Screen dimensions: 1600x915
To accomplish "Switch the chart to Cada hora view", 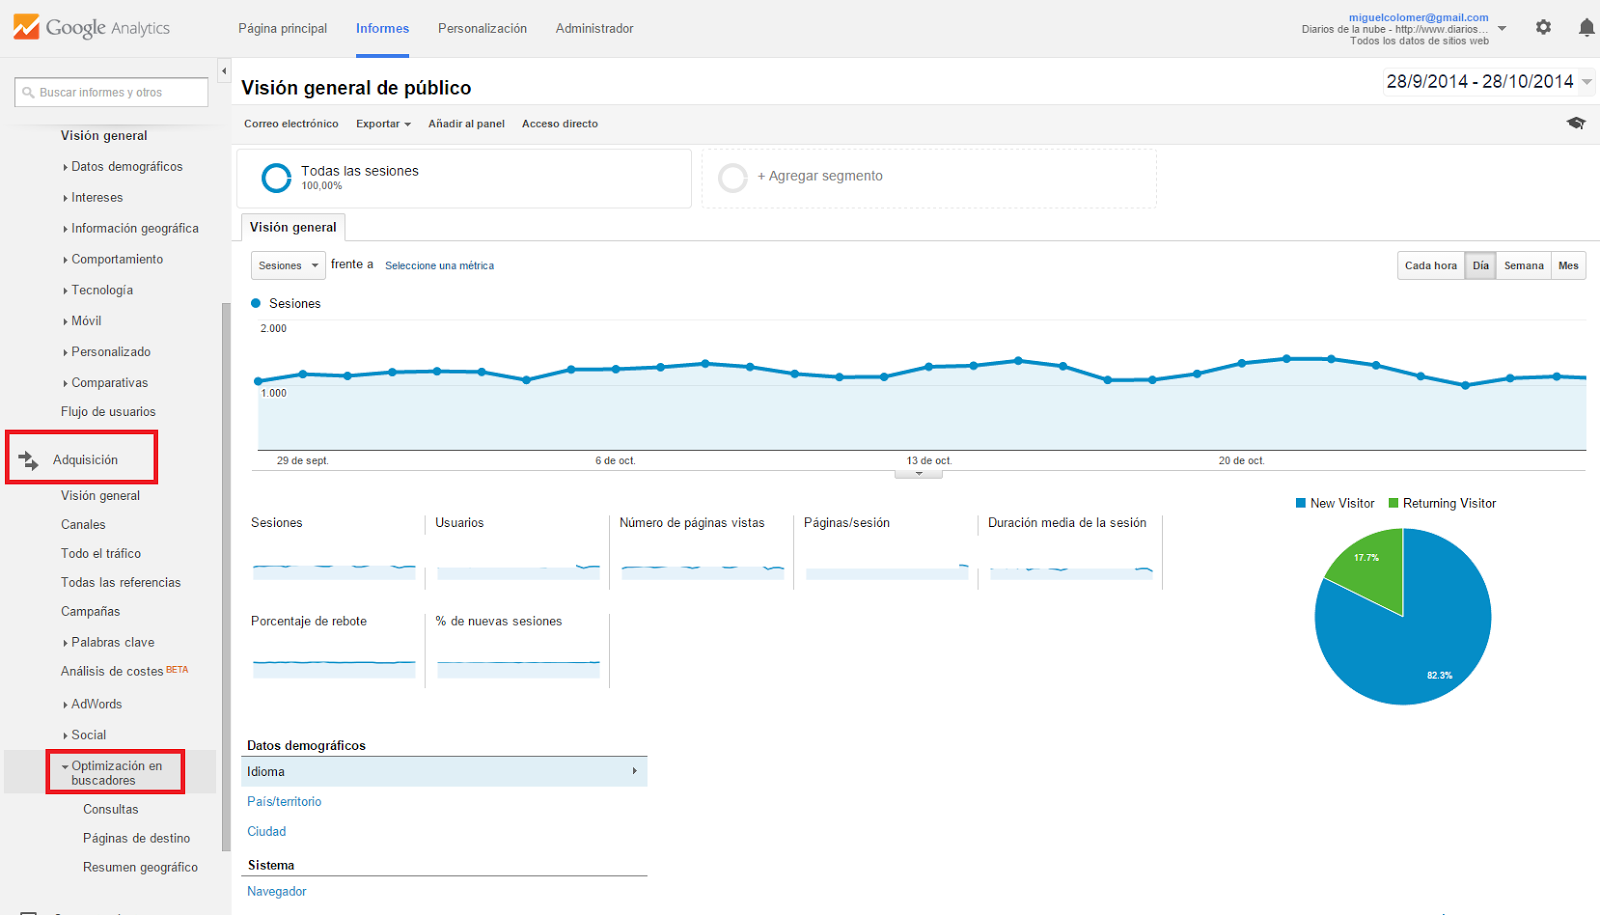I will pyautogui.click(x=1431, y=265).
